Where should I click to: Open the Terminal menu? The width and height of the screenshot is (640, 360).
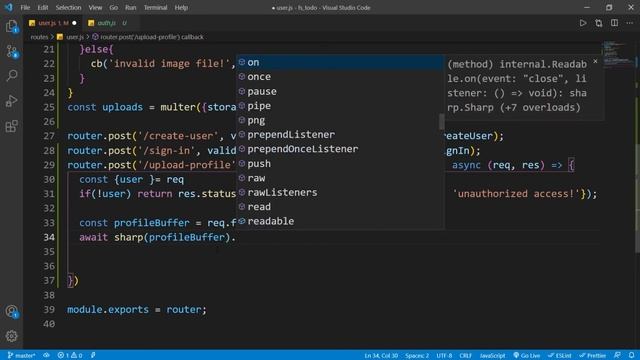click(155, 7)
